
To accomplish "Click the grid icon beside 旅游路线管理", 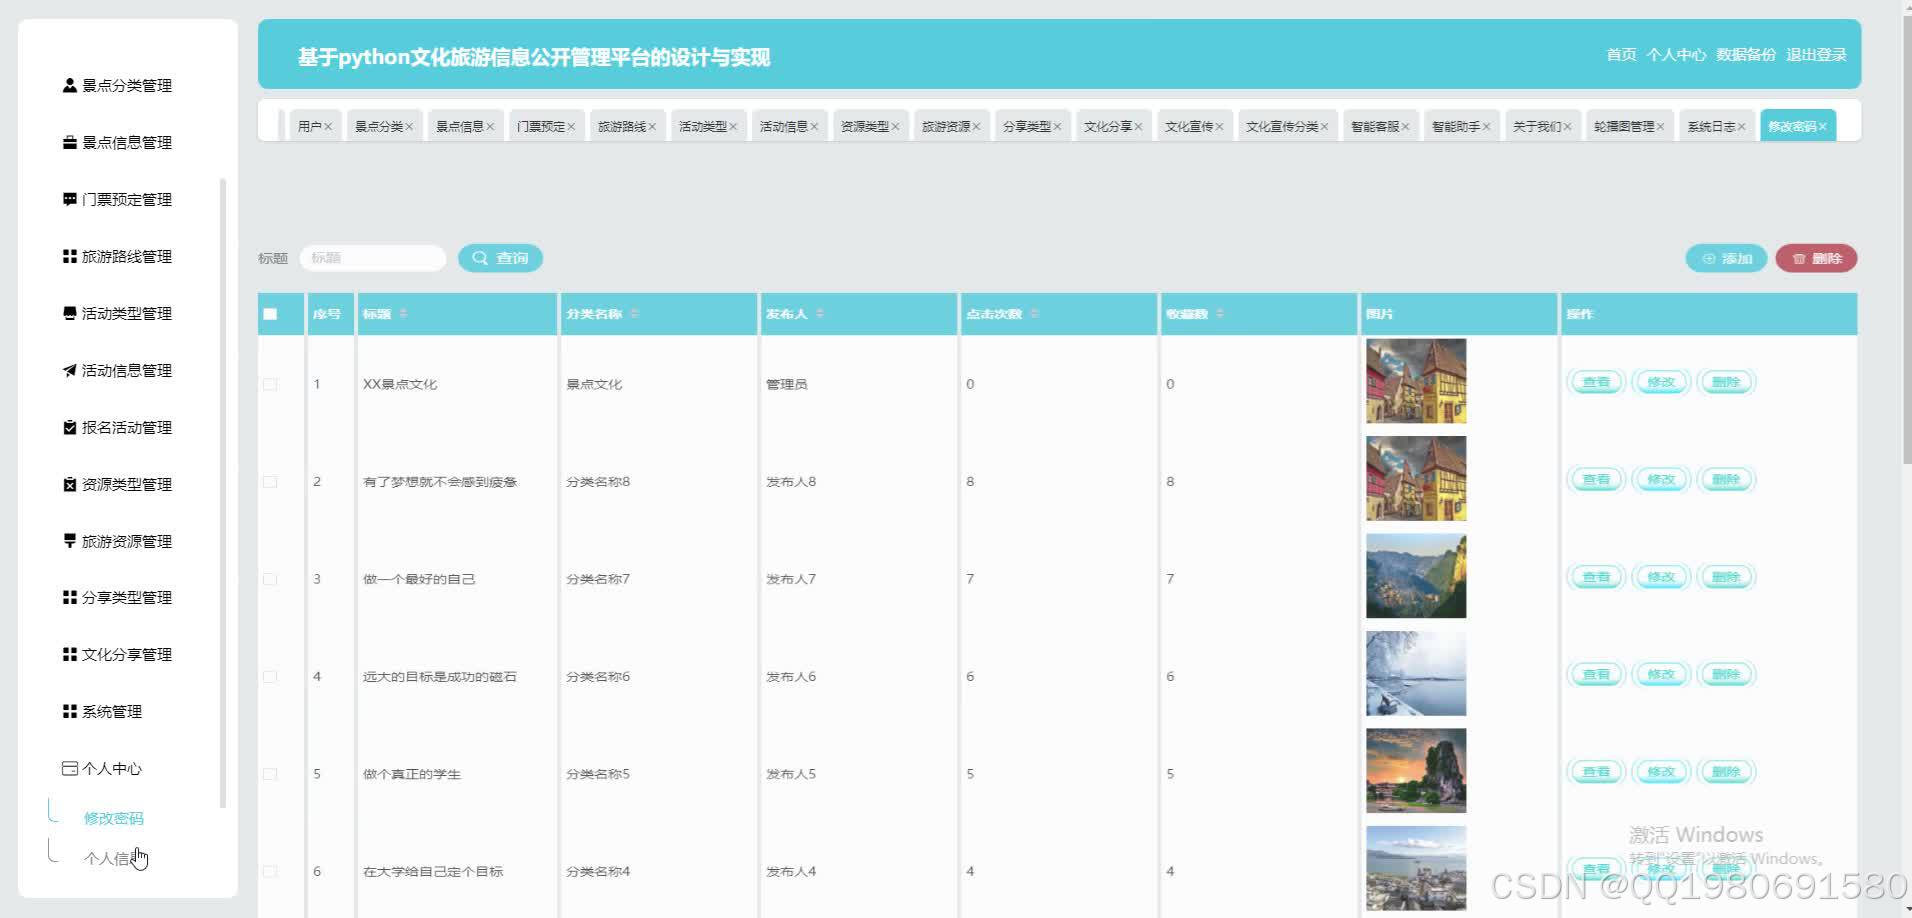I will click(x=70, y=257).
